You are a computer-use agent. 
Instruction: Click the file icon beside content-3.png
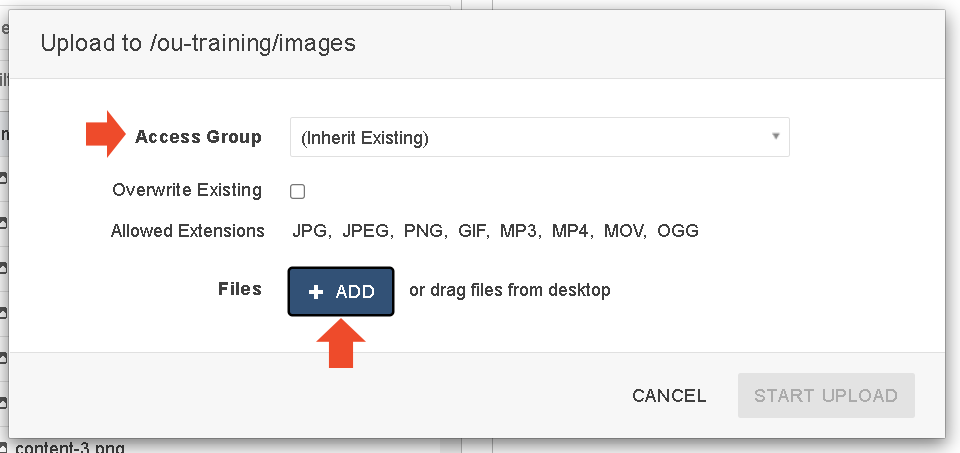click(x=3, y=448)
